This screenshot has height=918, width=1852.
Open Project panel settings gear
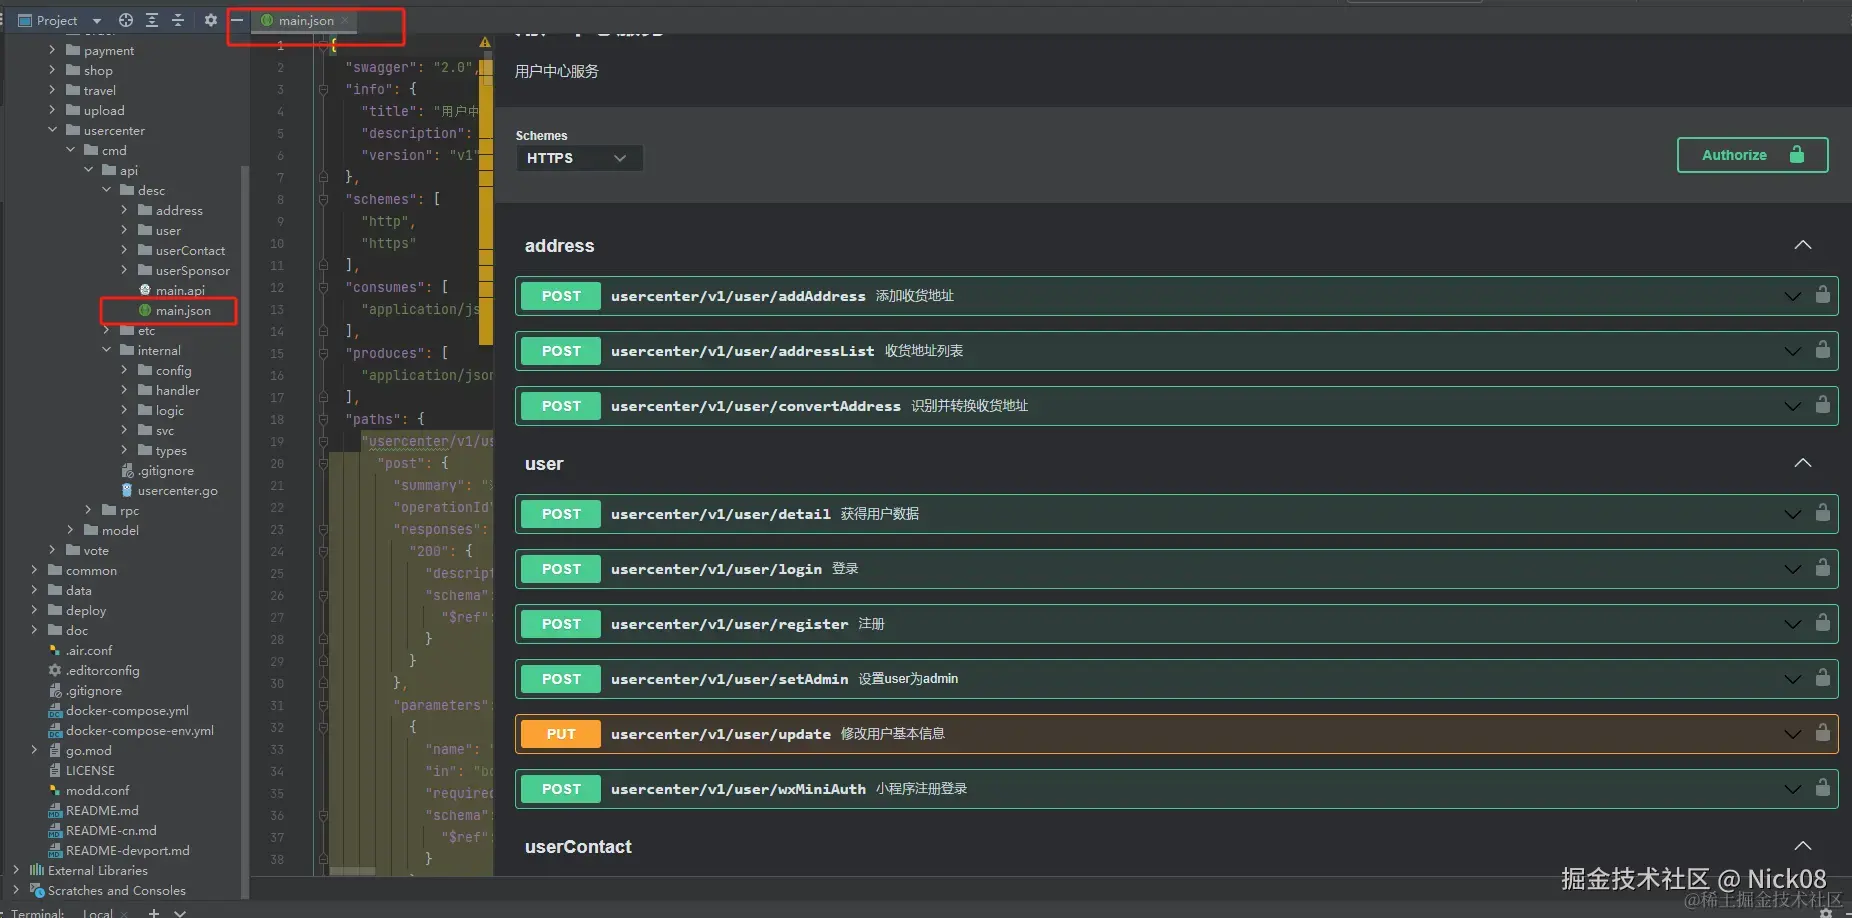[x=210, y=20]
